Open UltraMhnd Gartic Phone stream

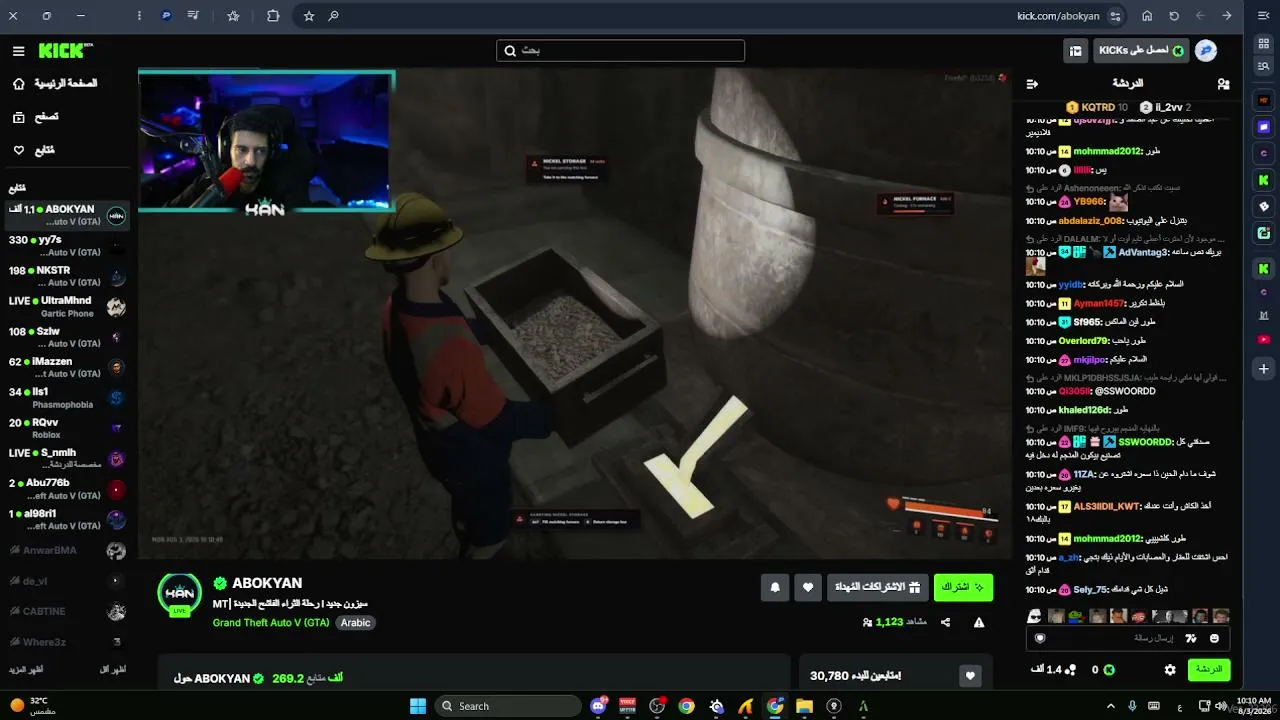(x=68, y=306)
